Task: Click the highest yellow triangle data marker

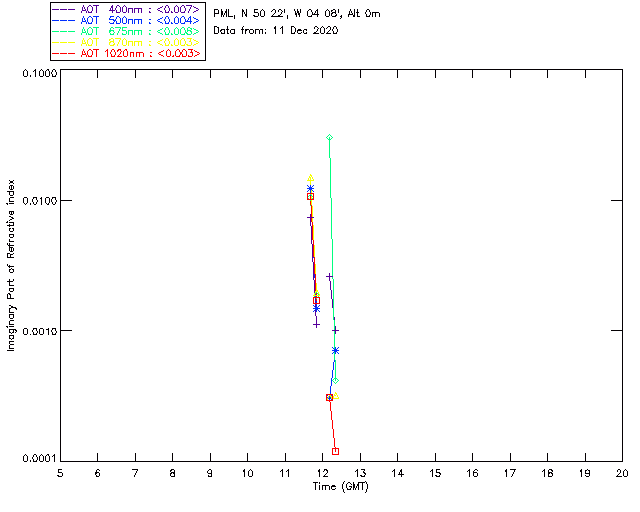Action: click(311, 178)
